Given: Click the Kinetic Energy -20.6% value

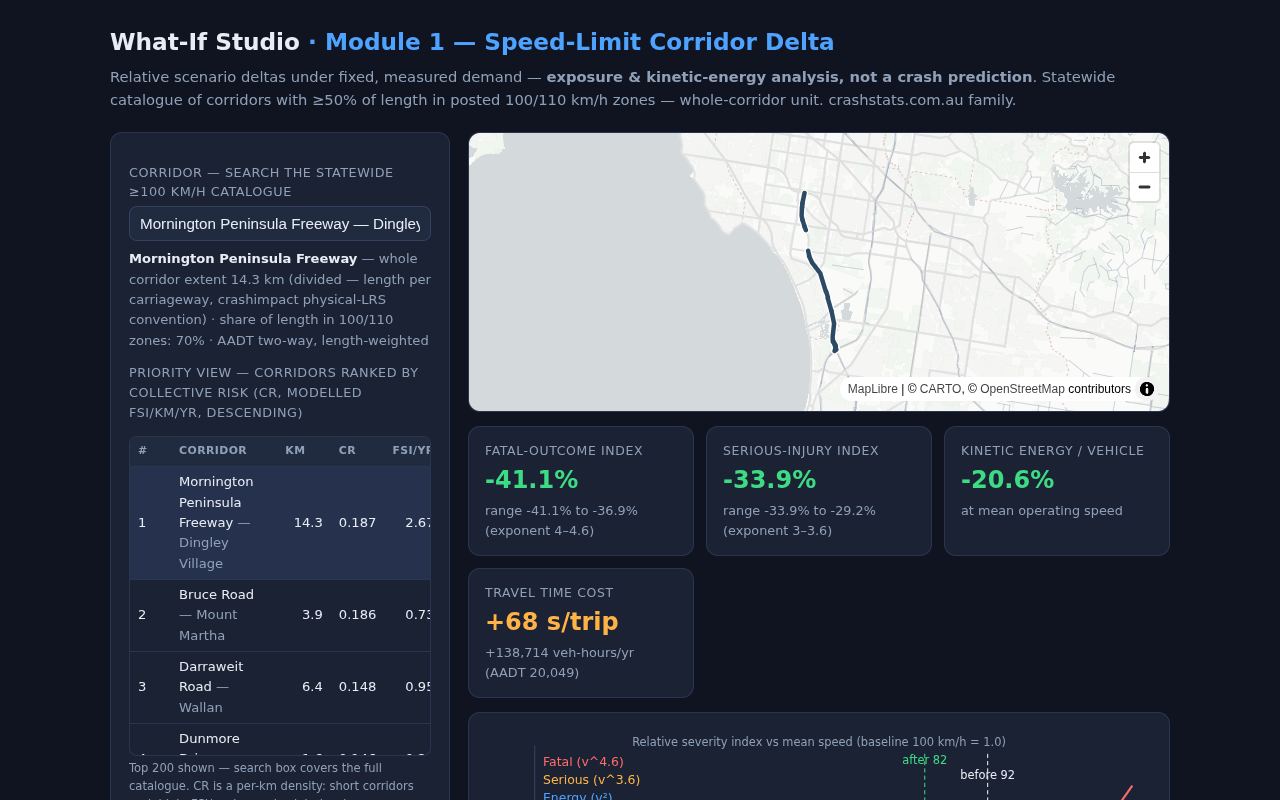Looking at the screenshot, I should point(1007,480).
